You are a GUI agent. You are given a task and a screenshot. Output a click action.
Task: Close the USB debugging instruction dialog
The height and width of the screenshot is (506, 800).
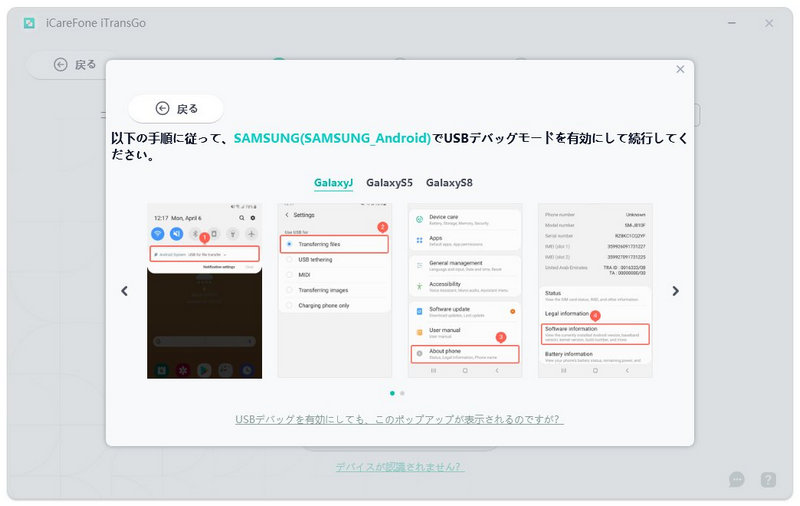680,69
